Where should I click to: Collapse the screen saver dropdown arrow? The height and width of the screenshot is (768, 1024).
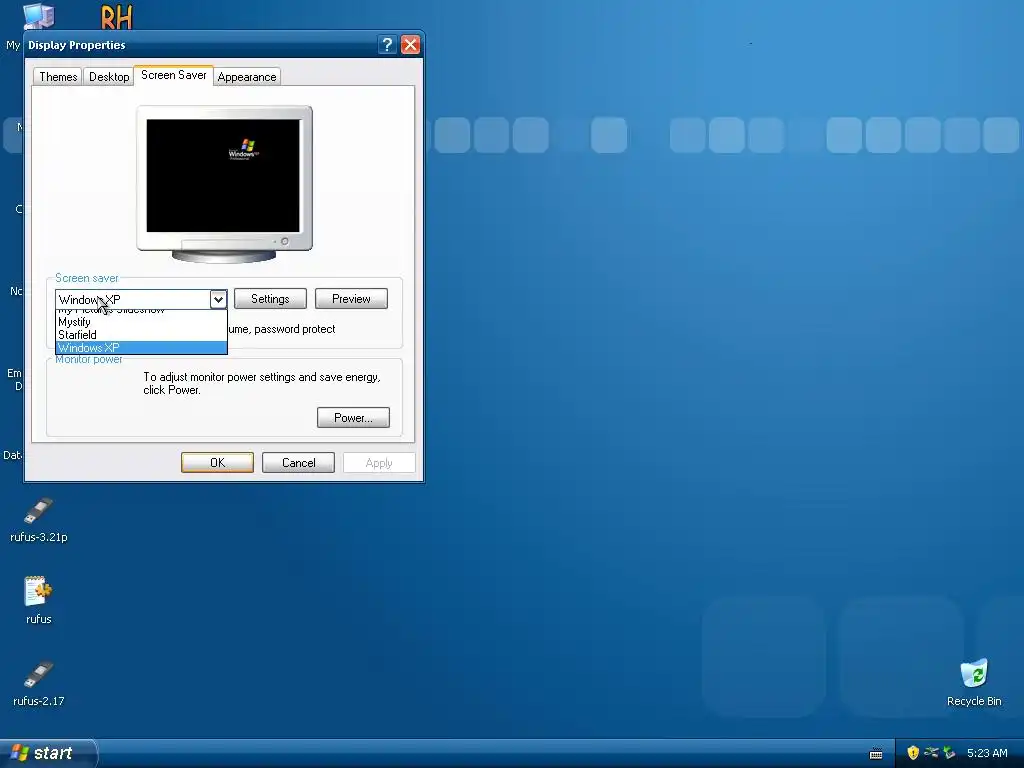click(x=218, y=299)
